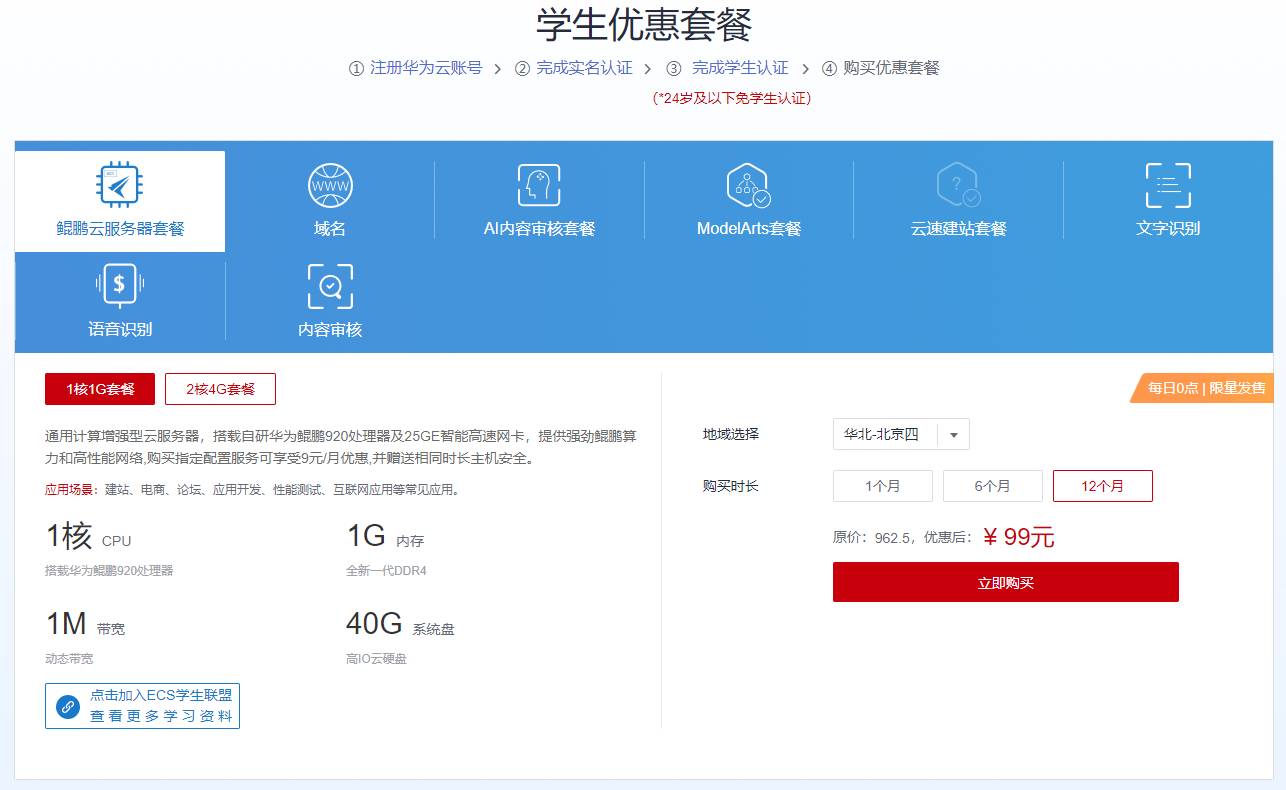Open 点击加入ECS学生联盟 link
The image size is (1286, 790).
click(x=161, y=695)
